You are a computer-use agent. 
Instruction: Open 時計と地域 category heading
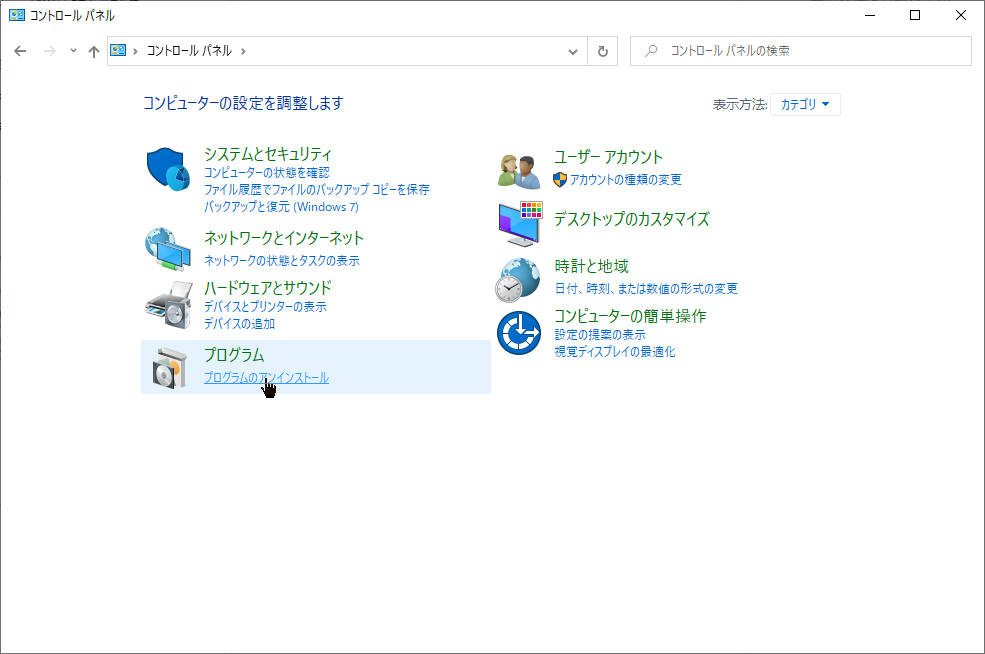[591, 266]
